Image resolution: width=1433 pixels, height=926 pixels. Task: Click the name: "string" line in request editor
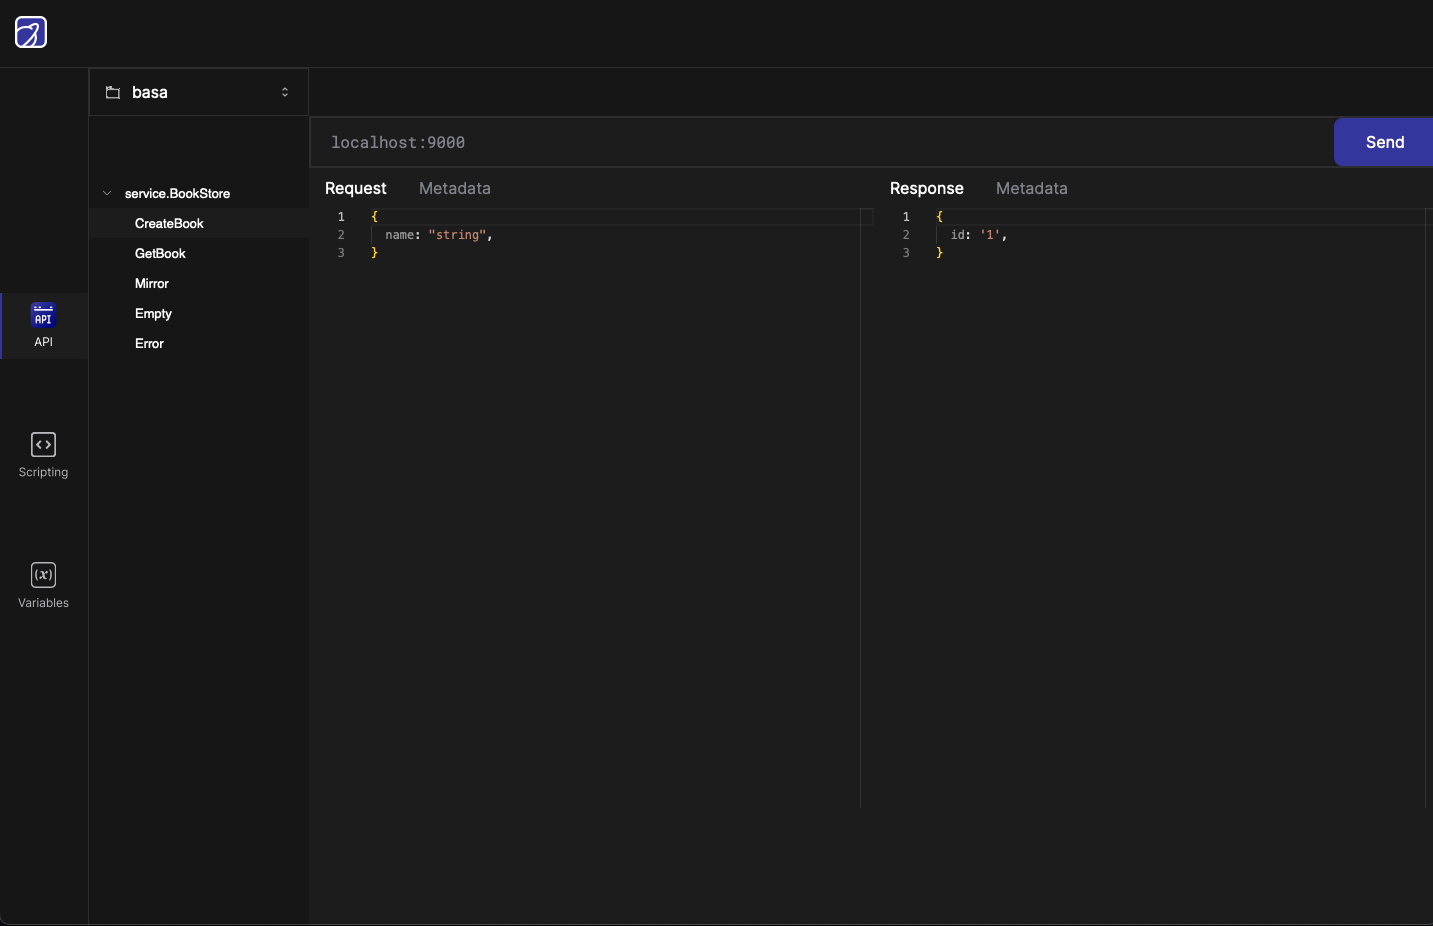439,235
